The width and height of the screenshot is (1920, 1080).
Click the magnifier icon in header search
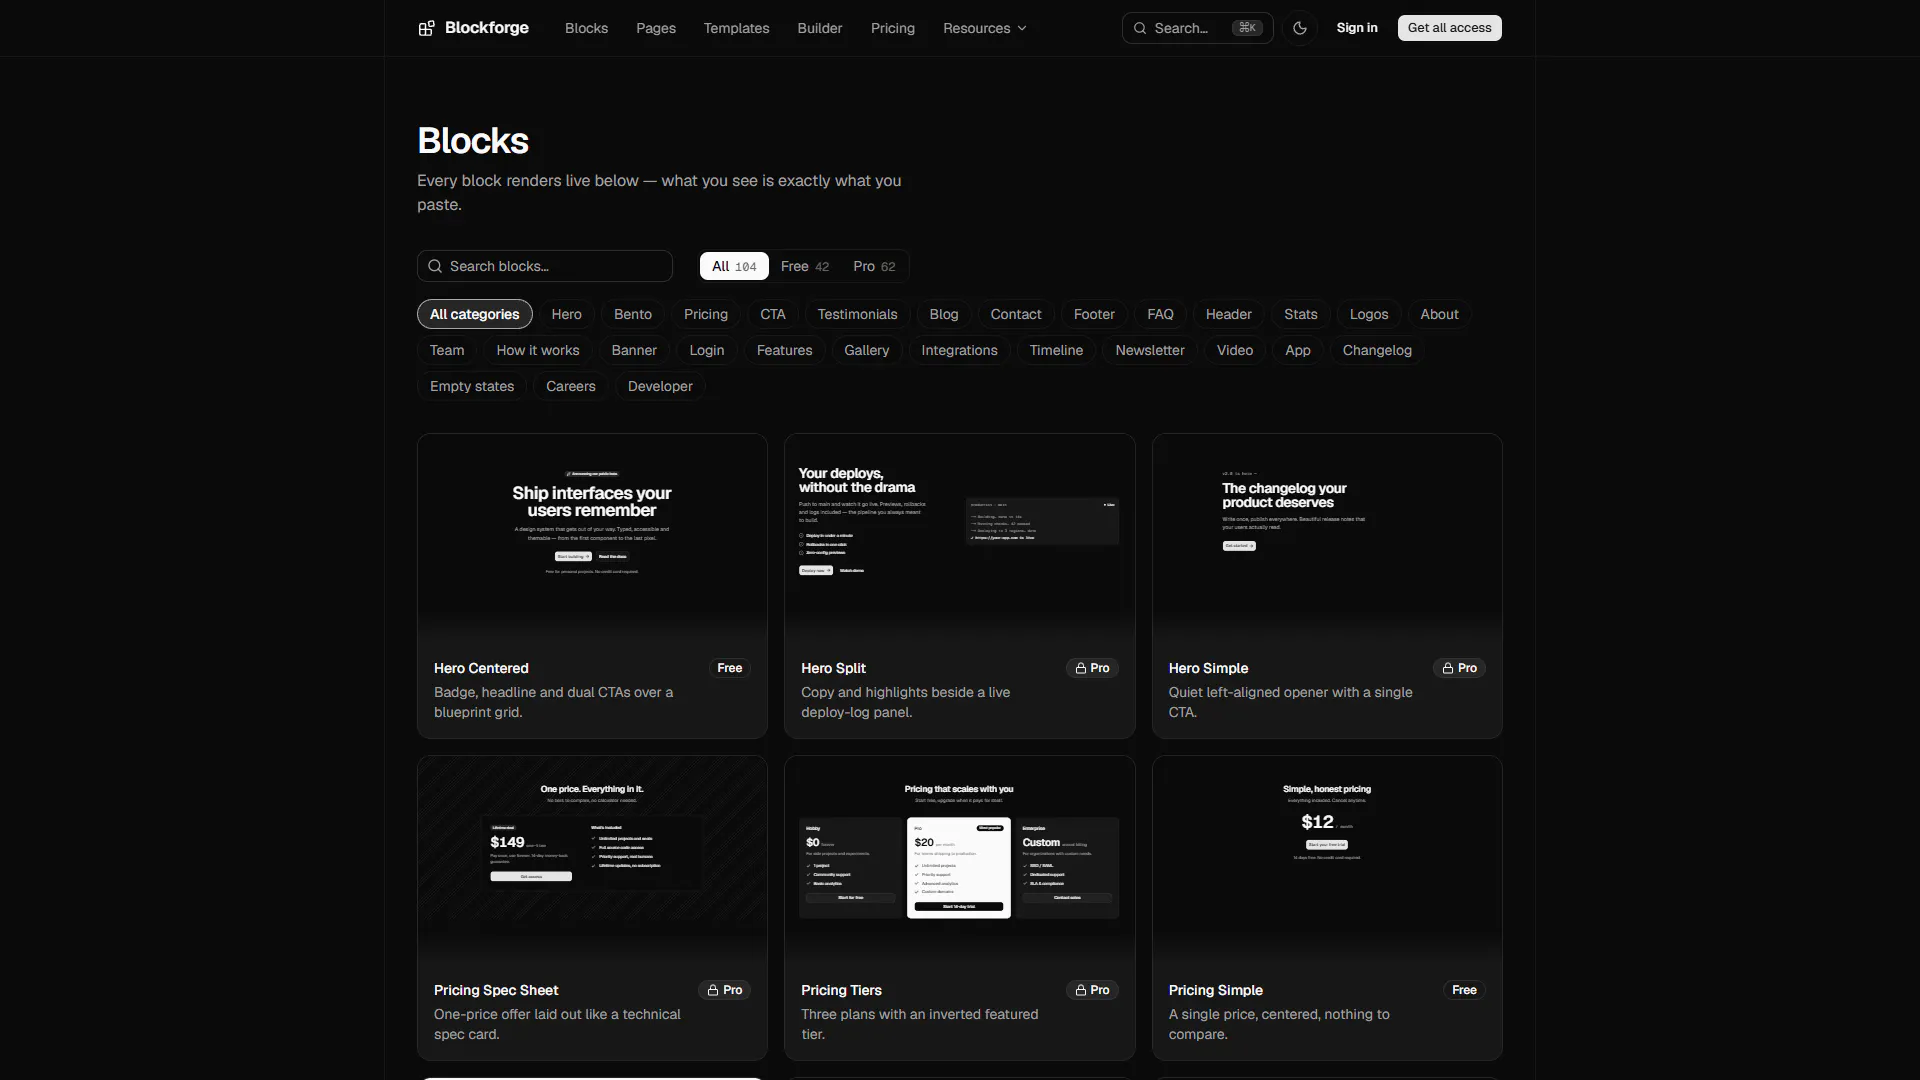(x=1140, y=28)
